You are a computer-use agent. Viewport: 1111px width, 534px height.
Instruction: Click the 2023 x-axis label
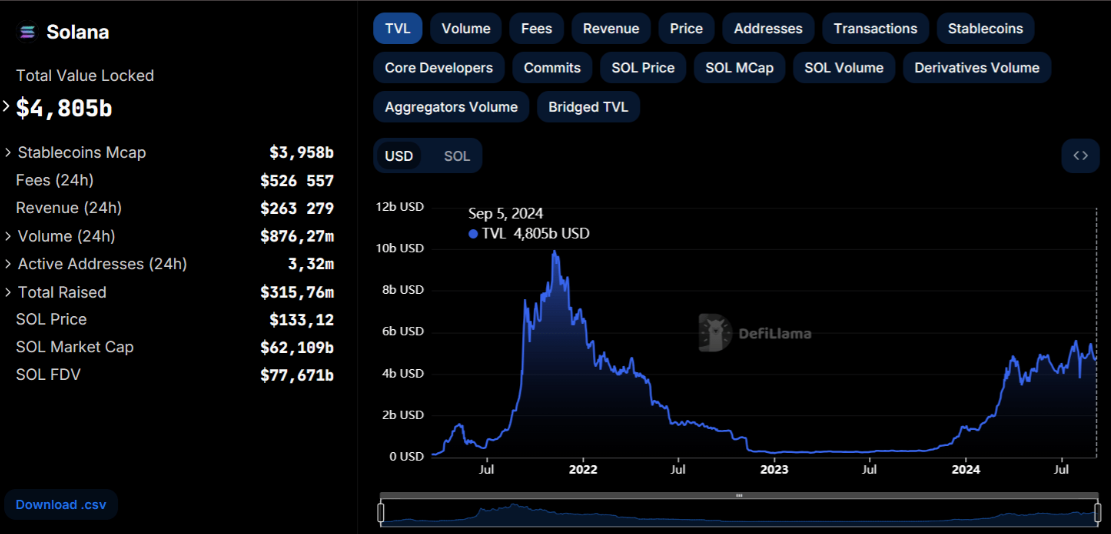774,469
